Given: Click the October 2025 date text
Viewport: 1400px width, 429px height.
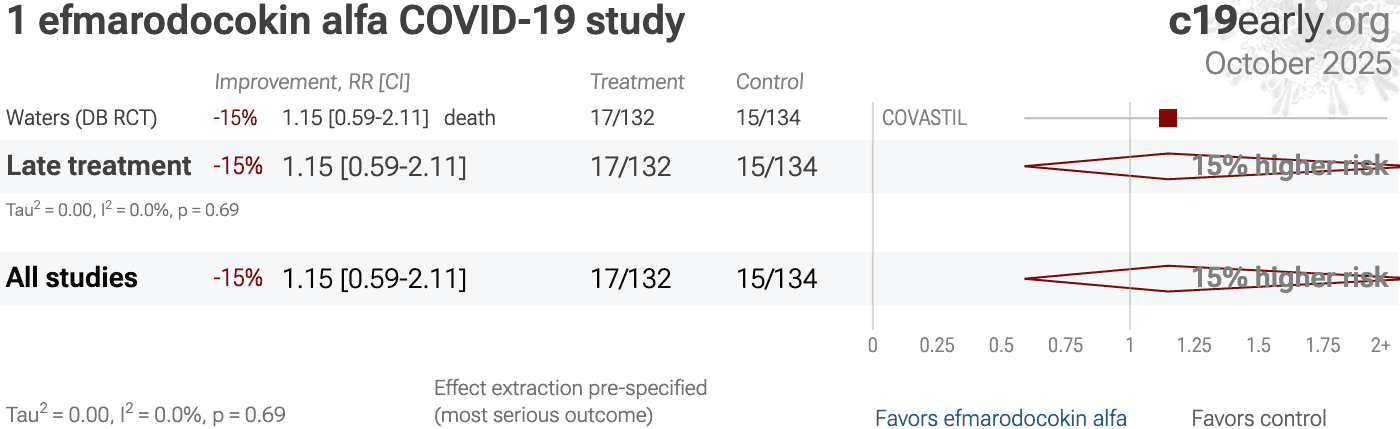Looking at the screenshot, I should click(1297, 63).
